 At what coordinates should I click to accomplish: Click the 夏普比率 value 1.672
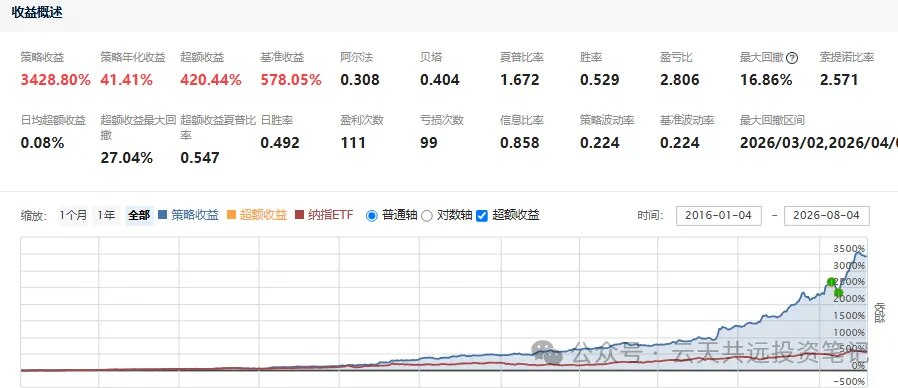tap(519, 80)
